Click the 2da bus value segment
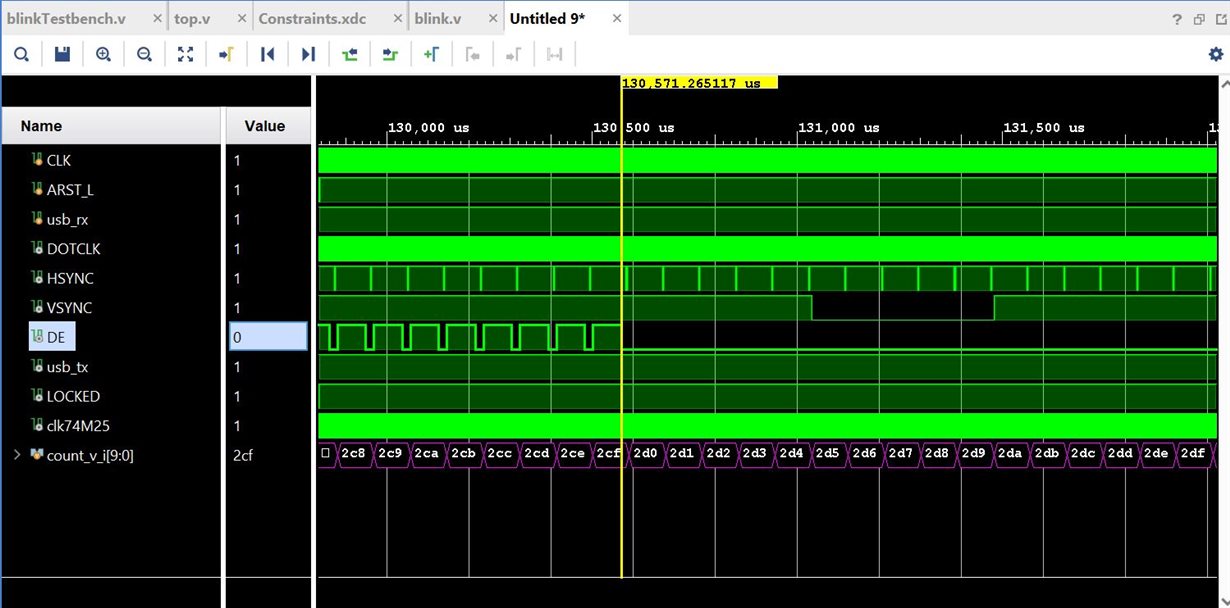The image size is (1230, 608). point(1010,453)
